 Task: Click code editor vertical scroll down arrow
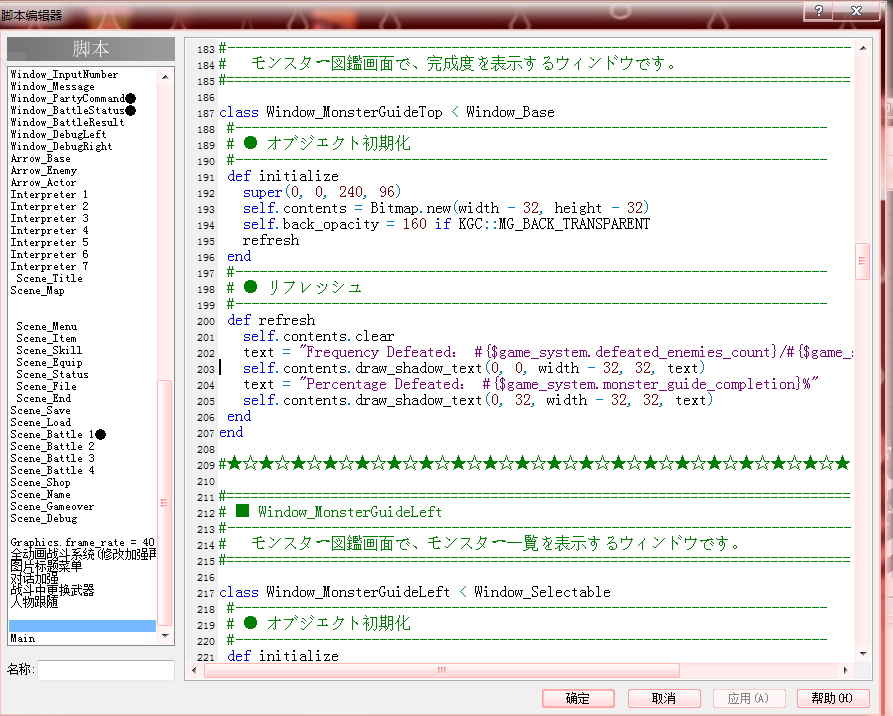coord(863,654)
